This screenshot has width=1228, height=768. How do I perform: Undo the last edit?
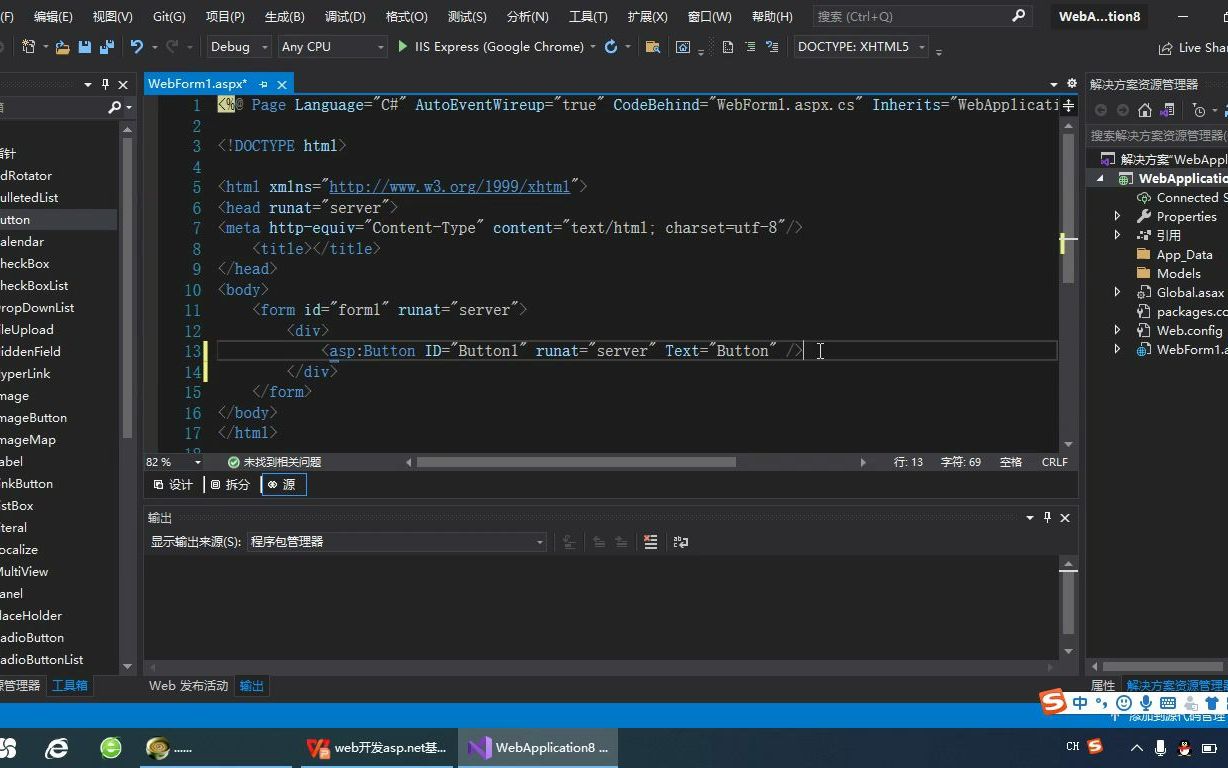point(137,47)
